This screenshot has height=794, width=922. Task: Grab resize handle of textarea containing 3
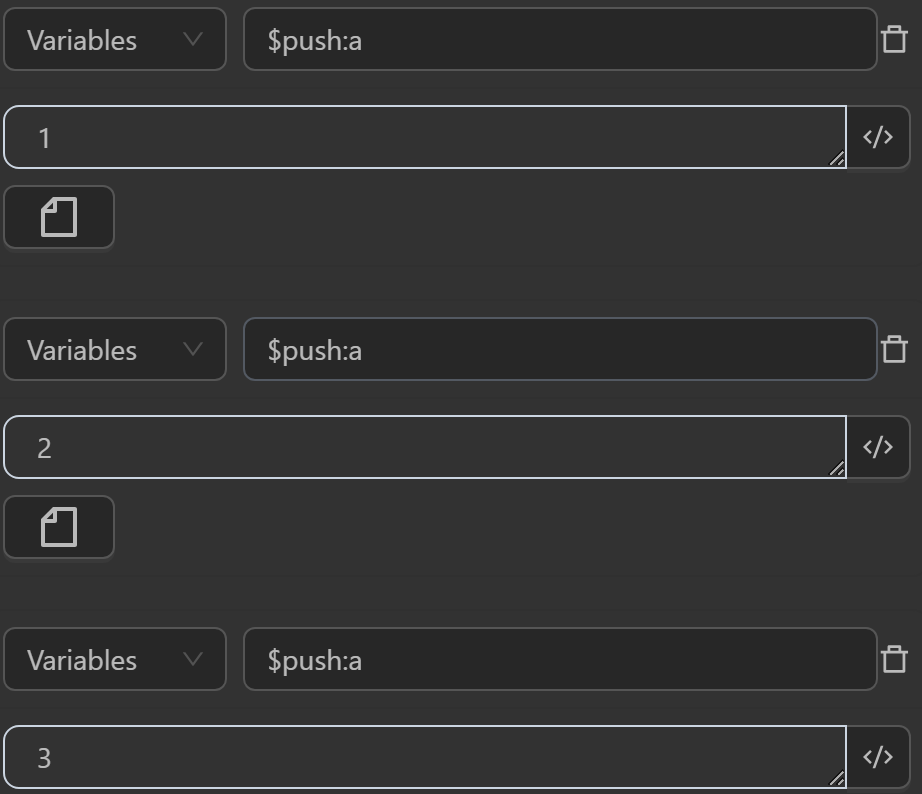coord(837,779)
